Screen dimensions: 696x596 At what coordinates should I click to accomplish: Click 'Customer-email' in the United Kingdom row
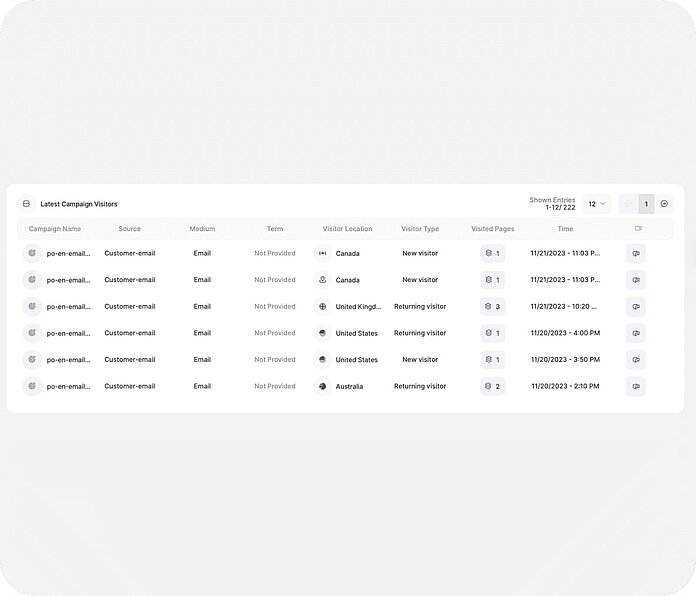130,306
